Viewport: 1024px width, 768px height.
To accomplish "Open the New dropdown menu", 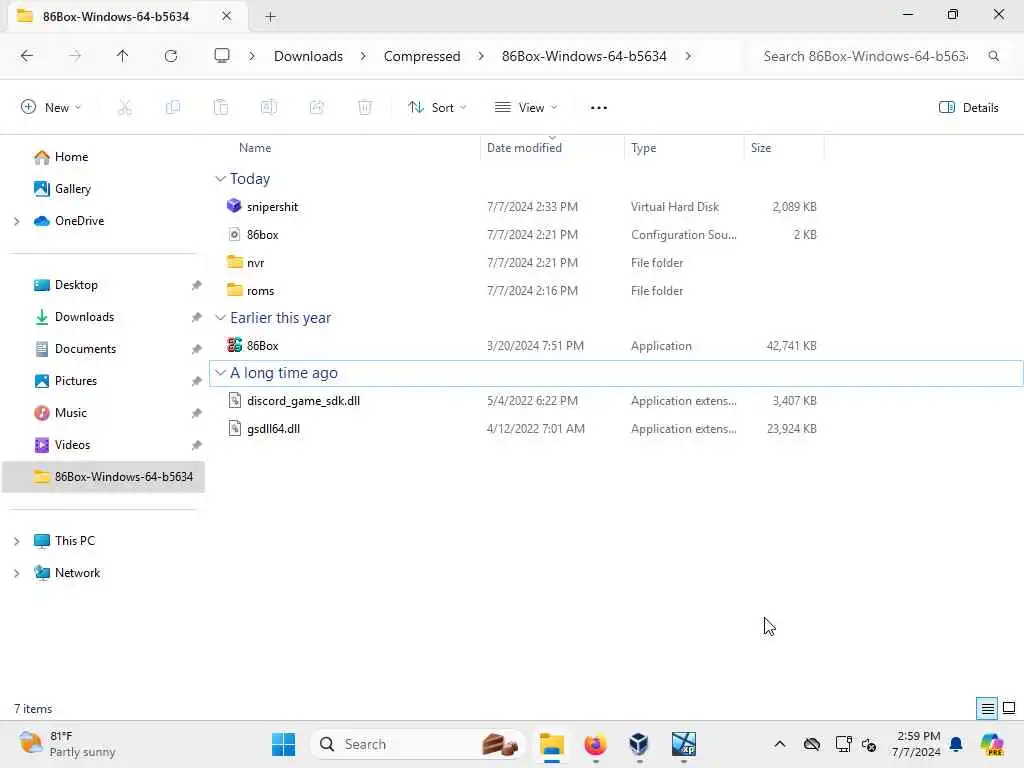I will [x=51, y=107].
